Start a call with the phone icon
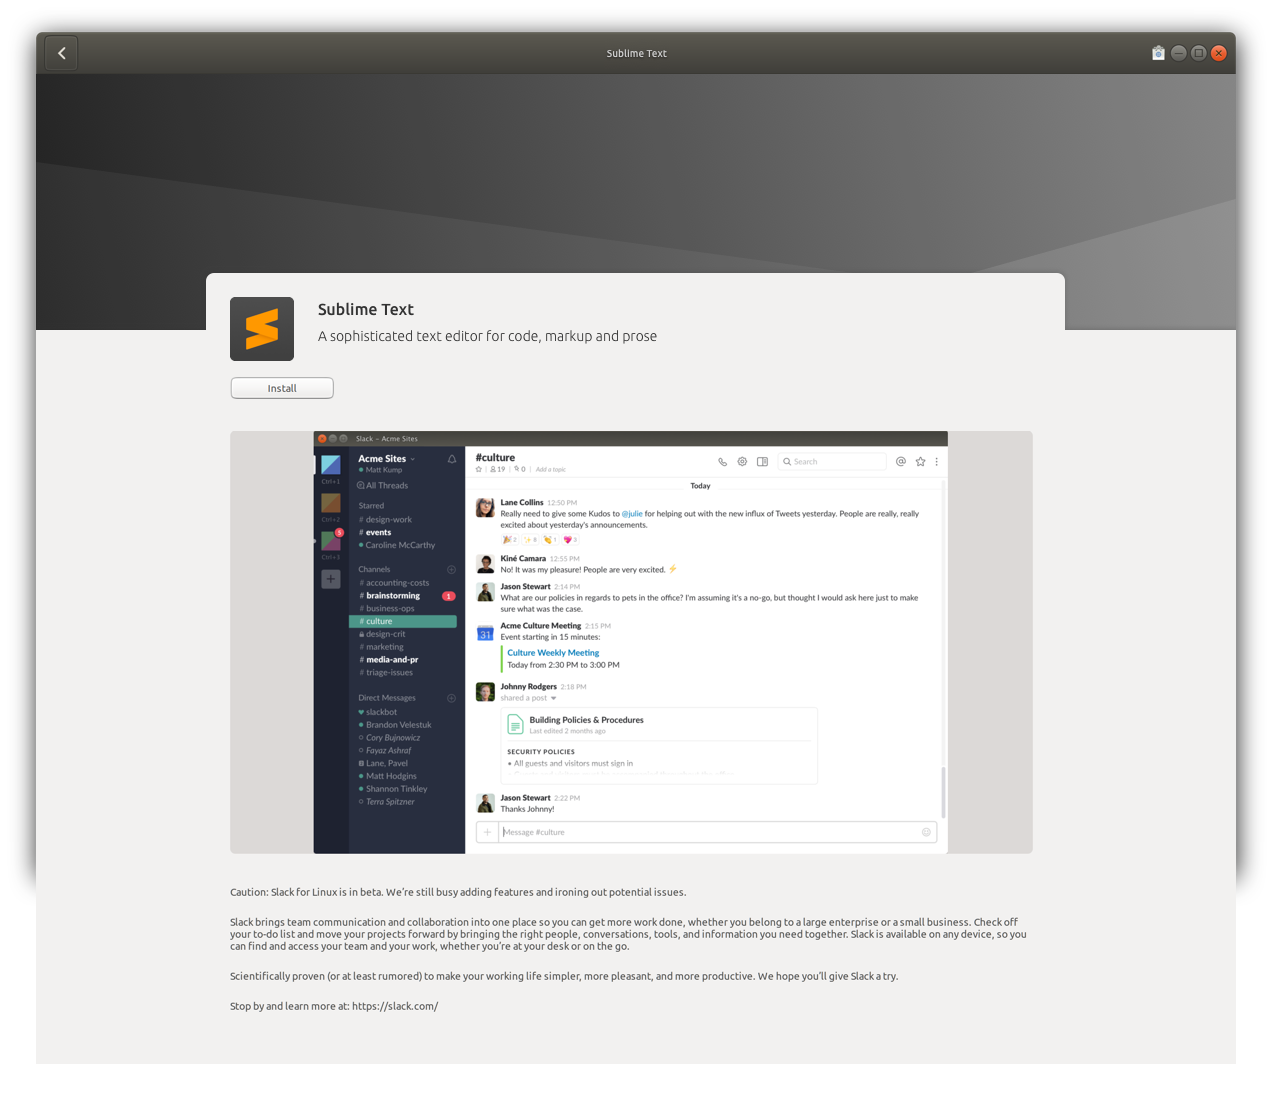Viewport: 1274px width, 1097px height. tap(722, 461)
